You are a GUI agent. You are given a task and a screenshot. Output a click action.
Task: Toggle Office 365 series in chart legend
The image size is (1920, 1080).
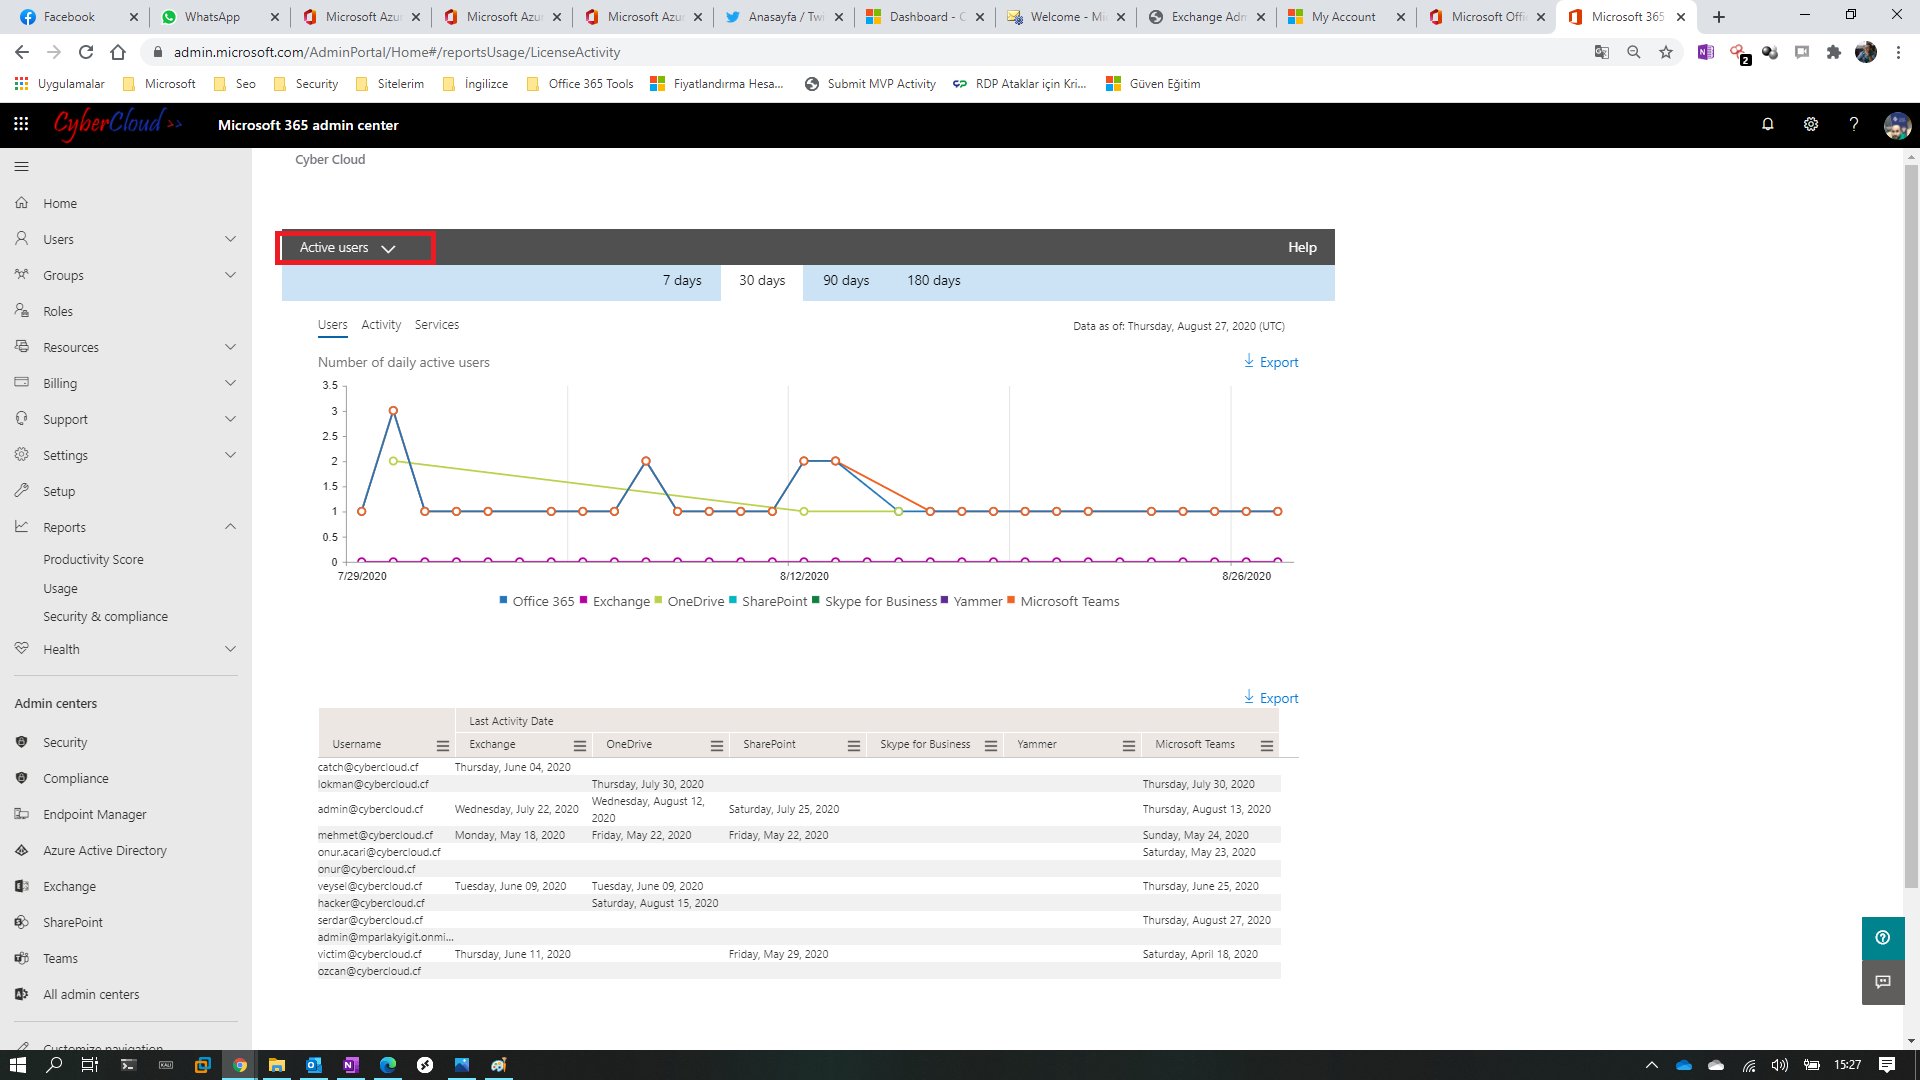click(536, 601)
